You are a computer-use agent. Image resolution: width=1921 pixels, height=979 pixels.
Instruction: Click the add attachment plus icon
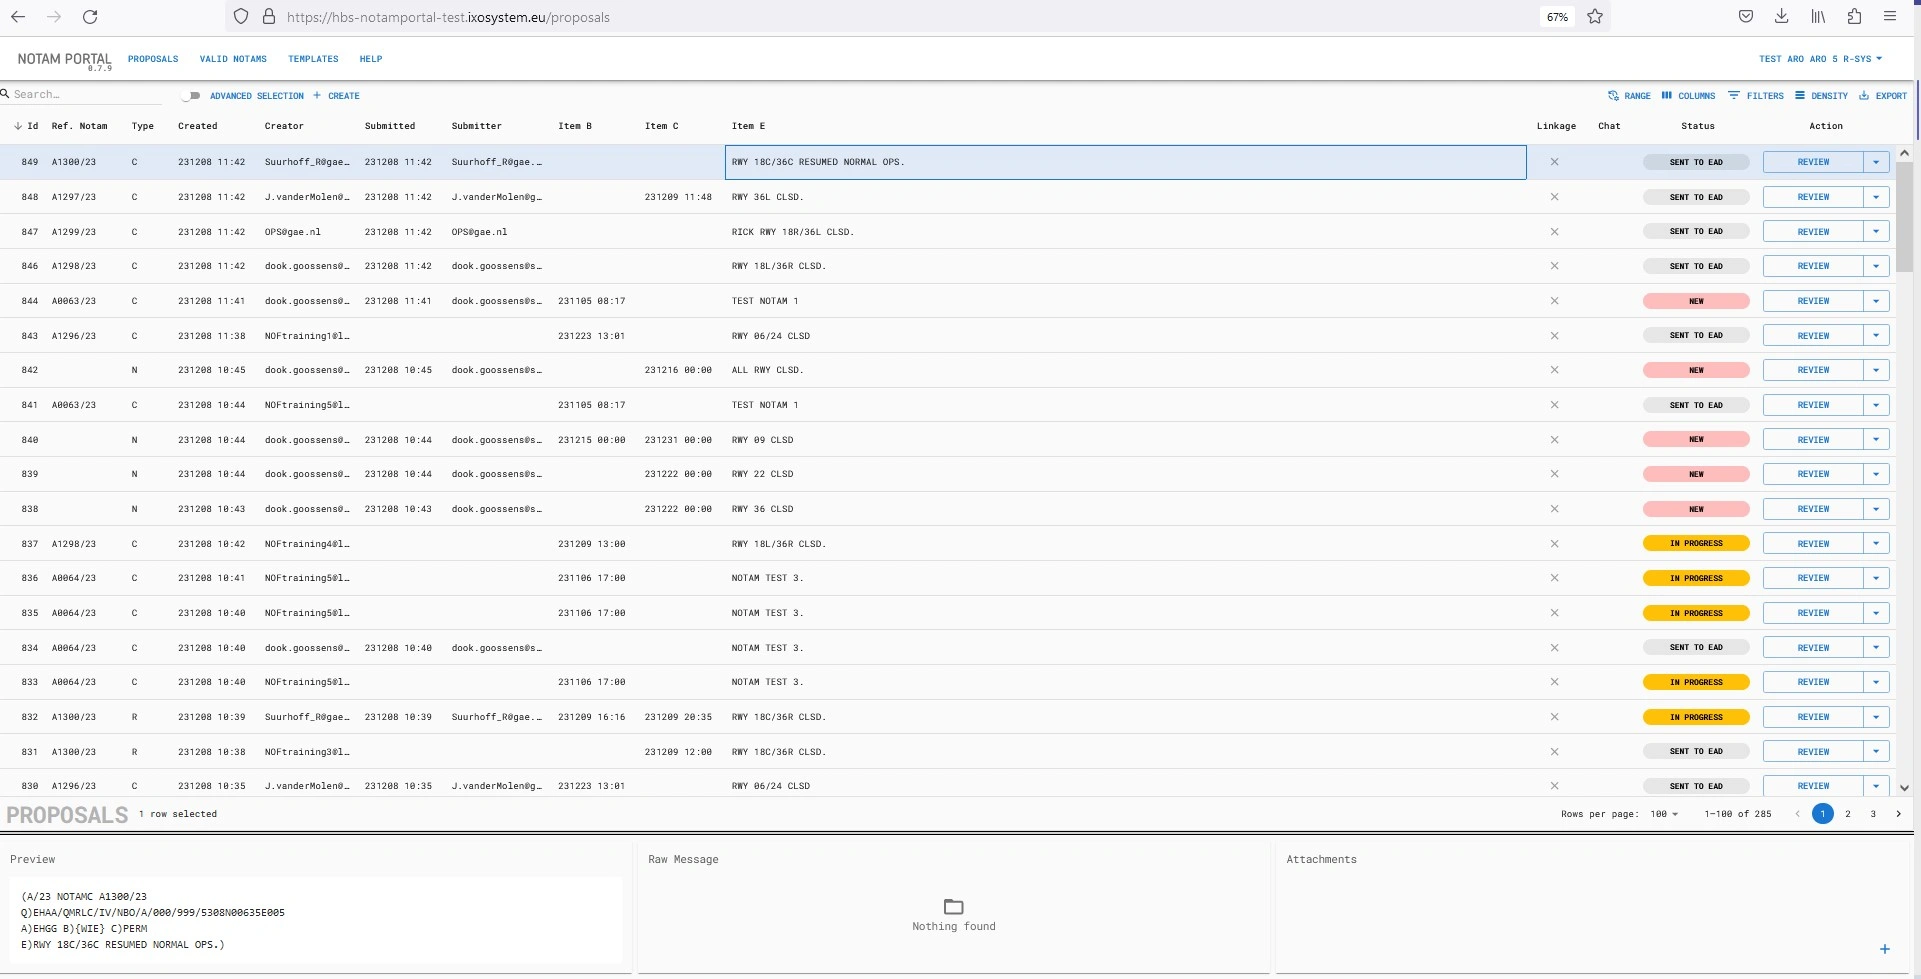[1884, 949]
